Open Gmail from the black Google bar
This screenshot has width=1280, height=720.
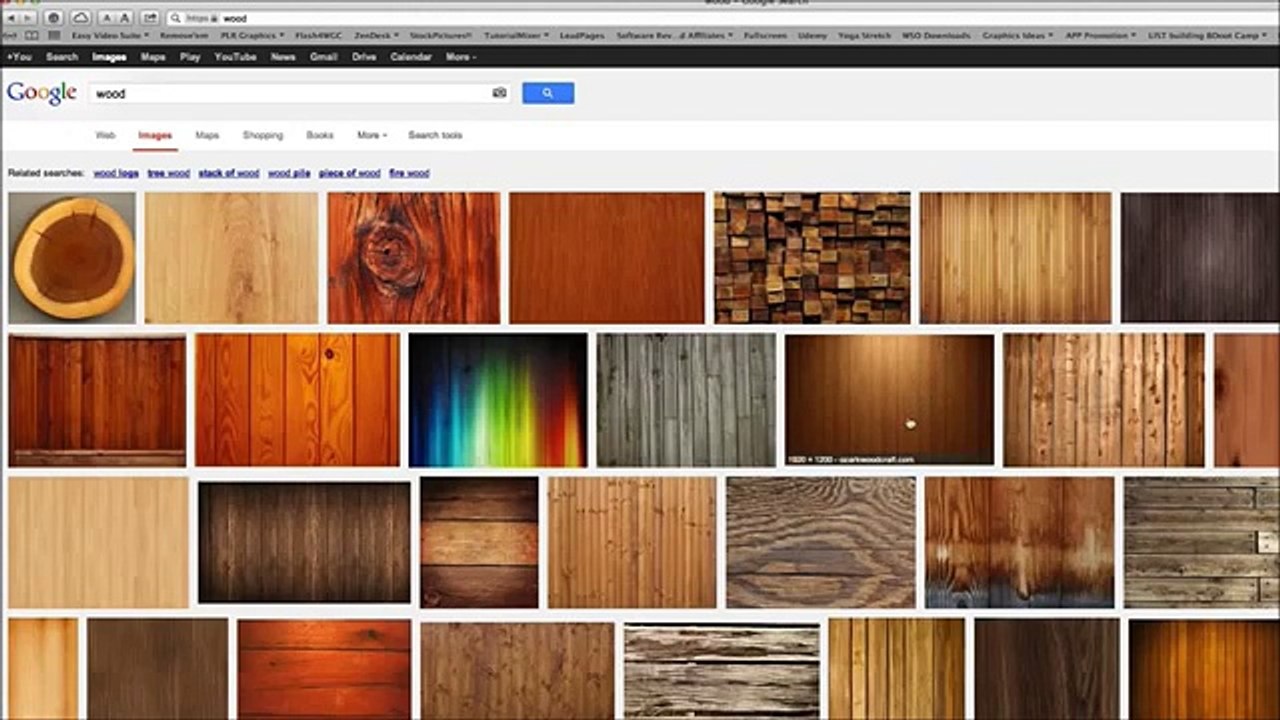click(323, 57)
